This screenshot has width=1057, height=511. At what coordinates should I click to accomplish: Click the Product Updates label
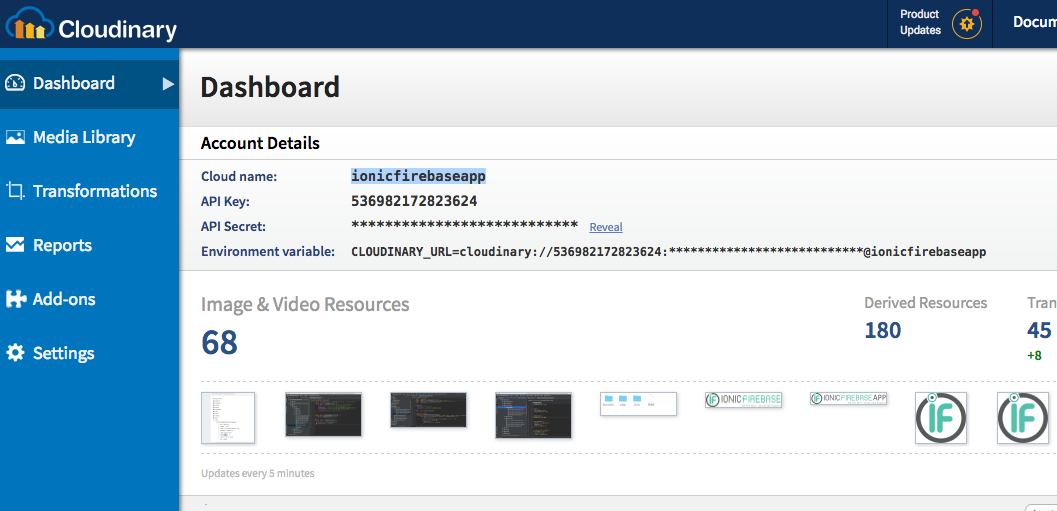point(919,22)
